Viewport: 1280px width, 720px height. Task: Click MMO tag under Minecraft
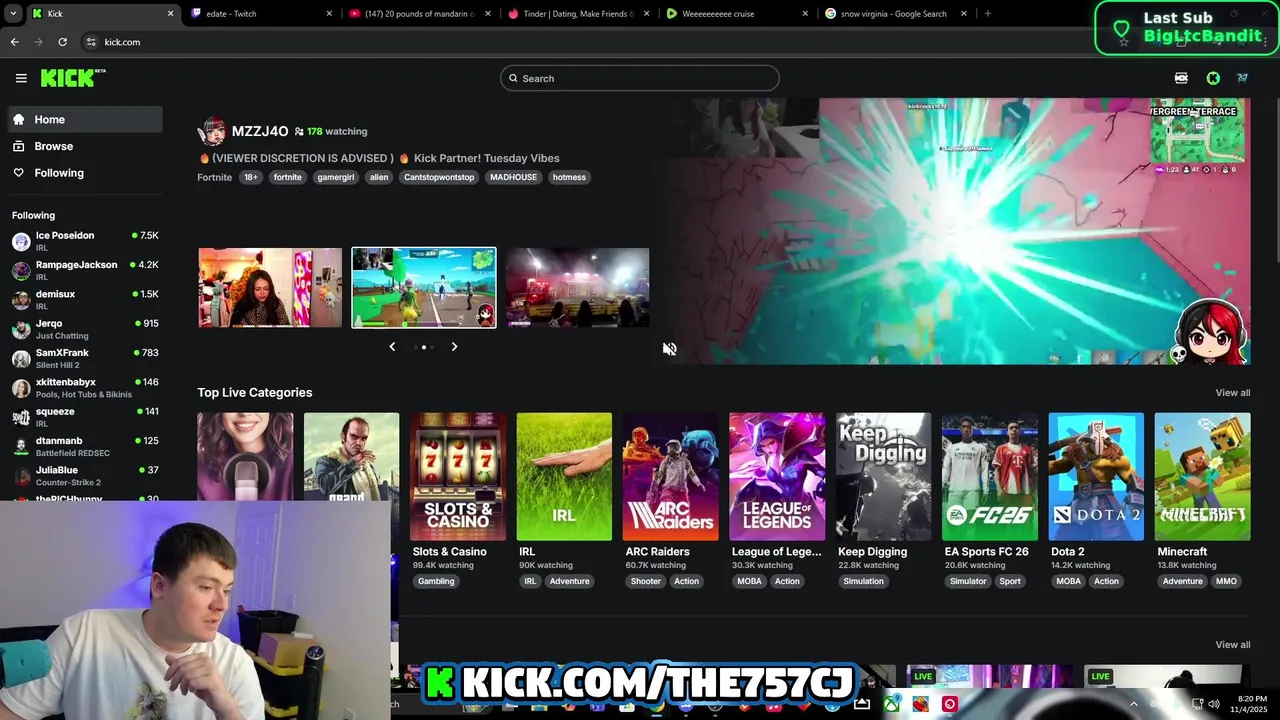pyautogui.click(x=1226, y=581)
